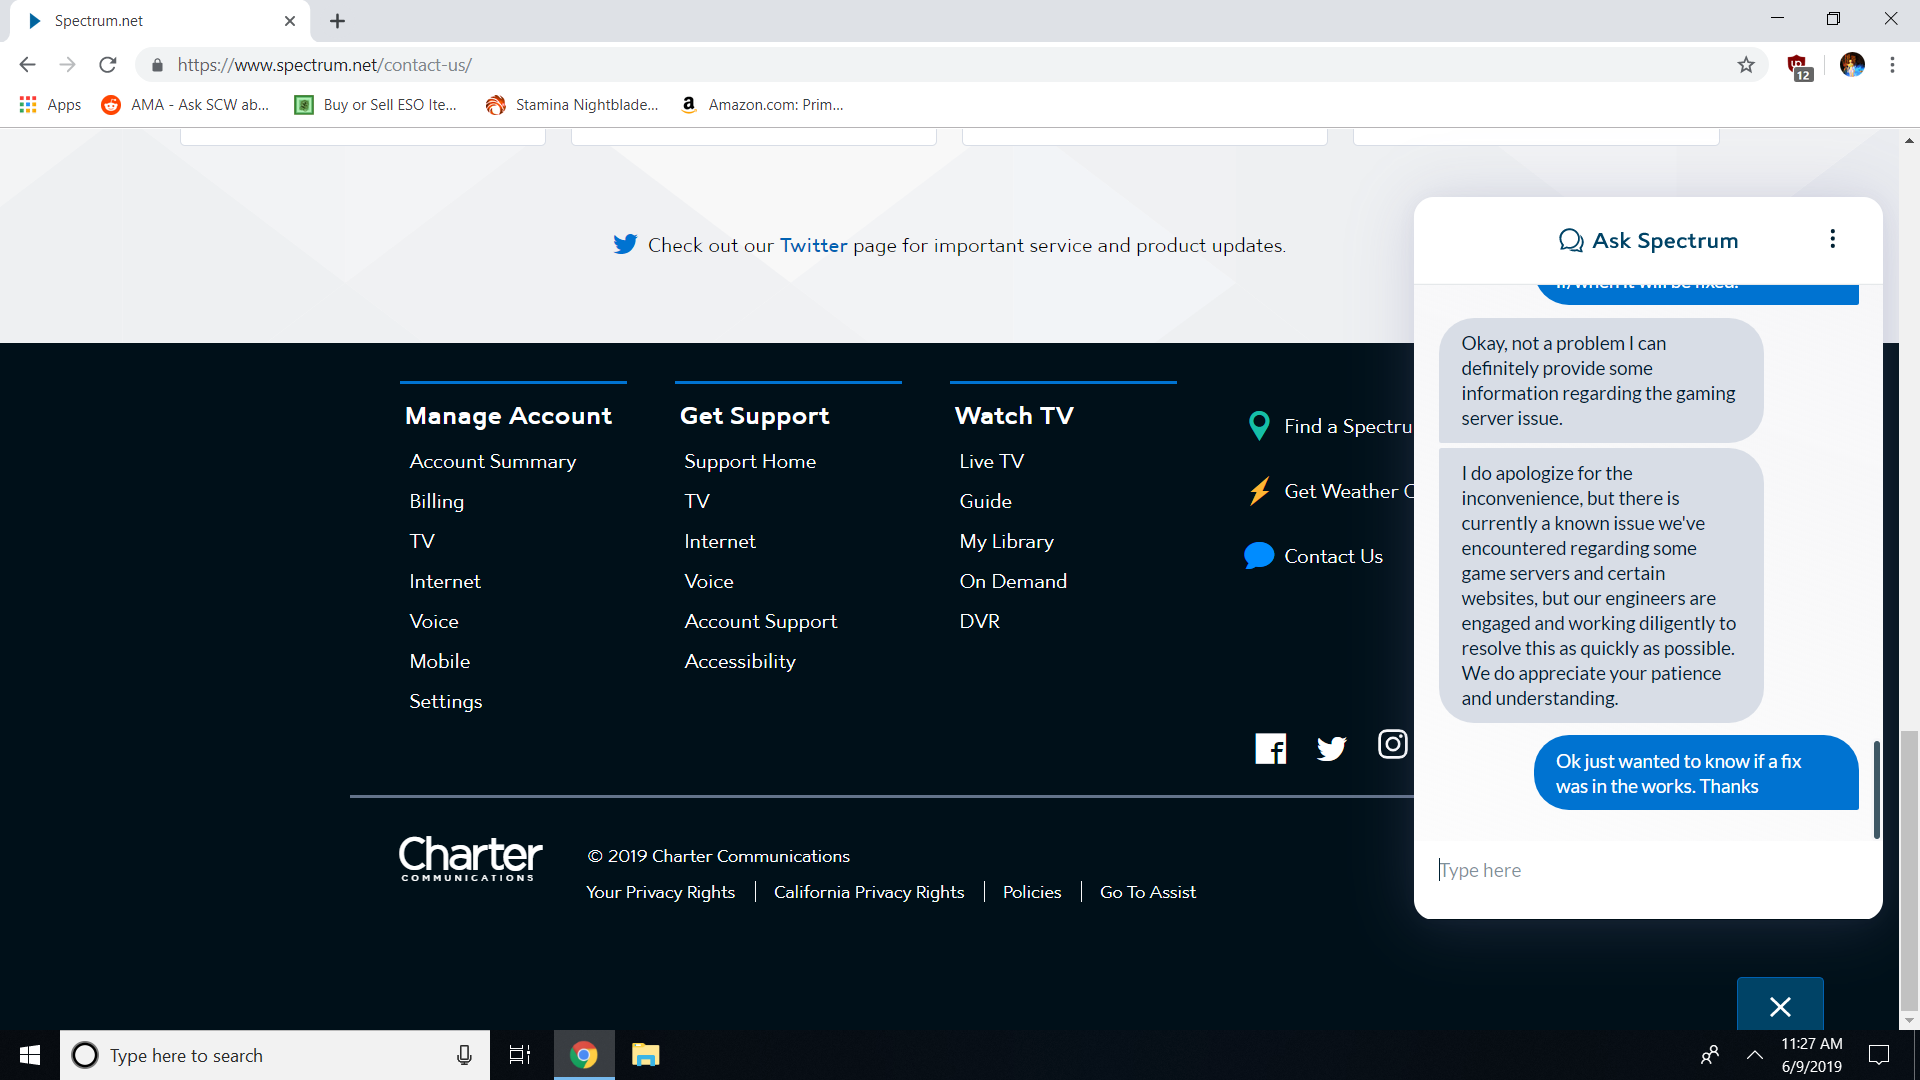Click the Get Weather lightning bolt icon
Screen dimensions: 1920x1080
coord(1259,491)
